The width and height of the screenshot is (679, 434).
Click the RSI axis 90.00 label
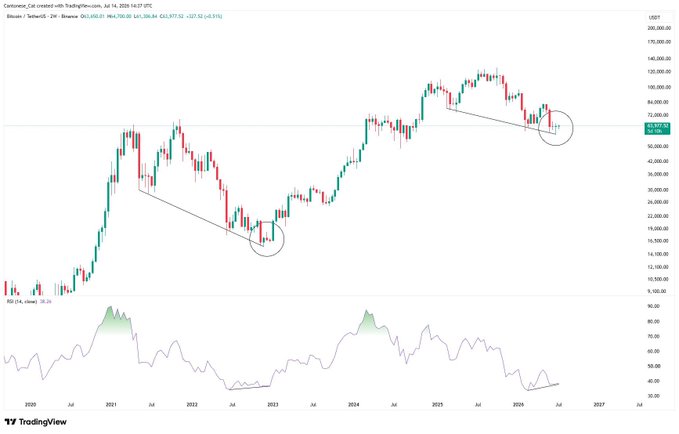[x=653, y=306]
